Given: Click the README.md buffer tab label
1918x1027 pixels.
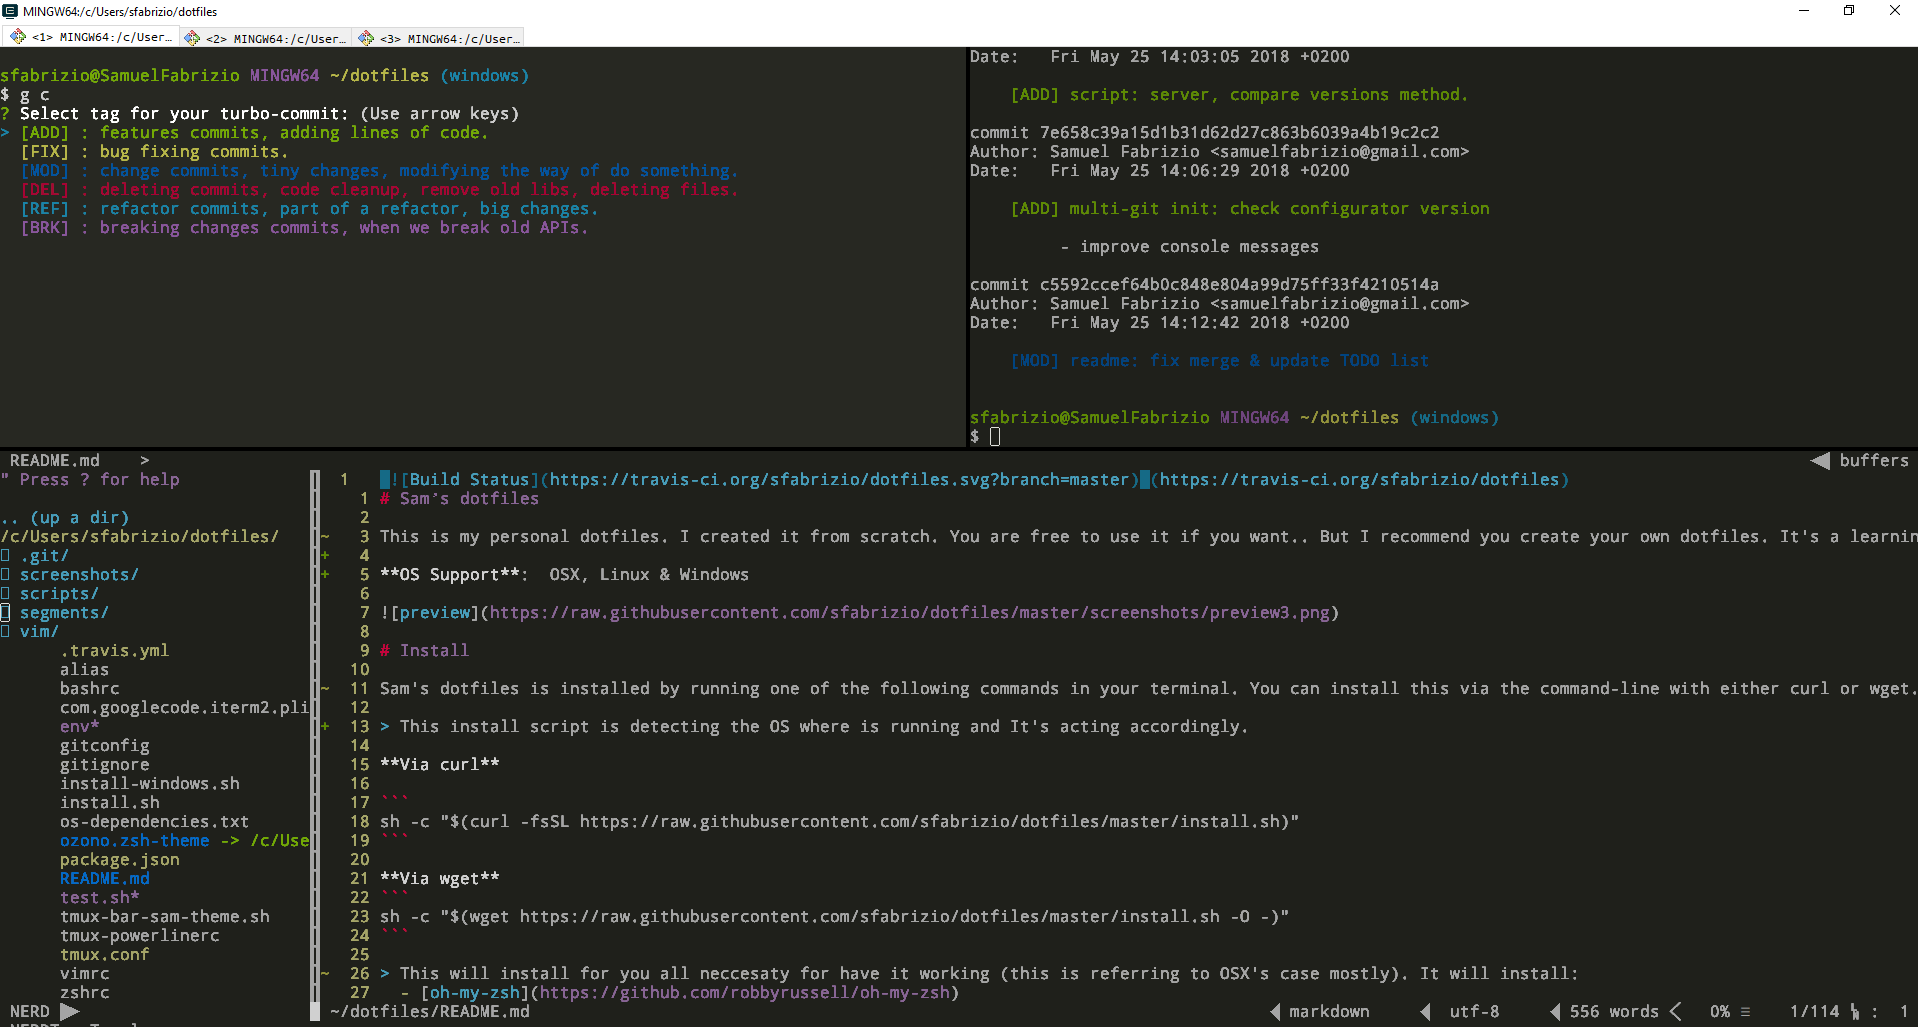Looking at the screenshot, I should (54, 461).
